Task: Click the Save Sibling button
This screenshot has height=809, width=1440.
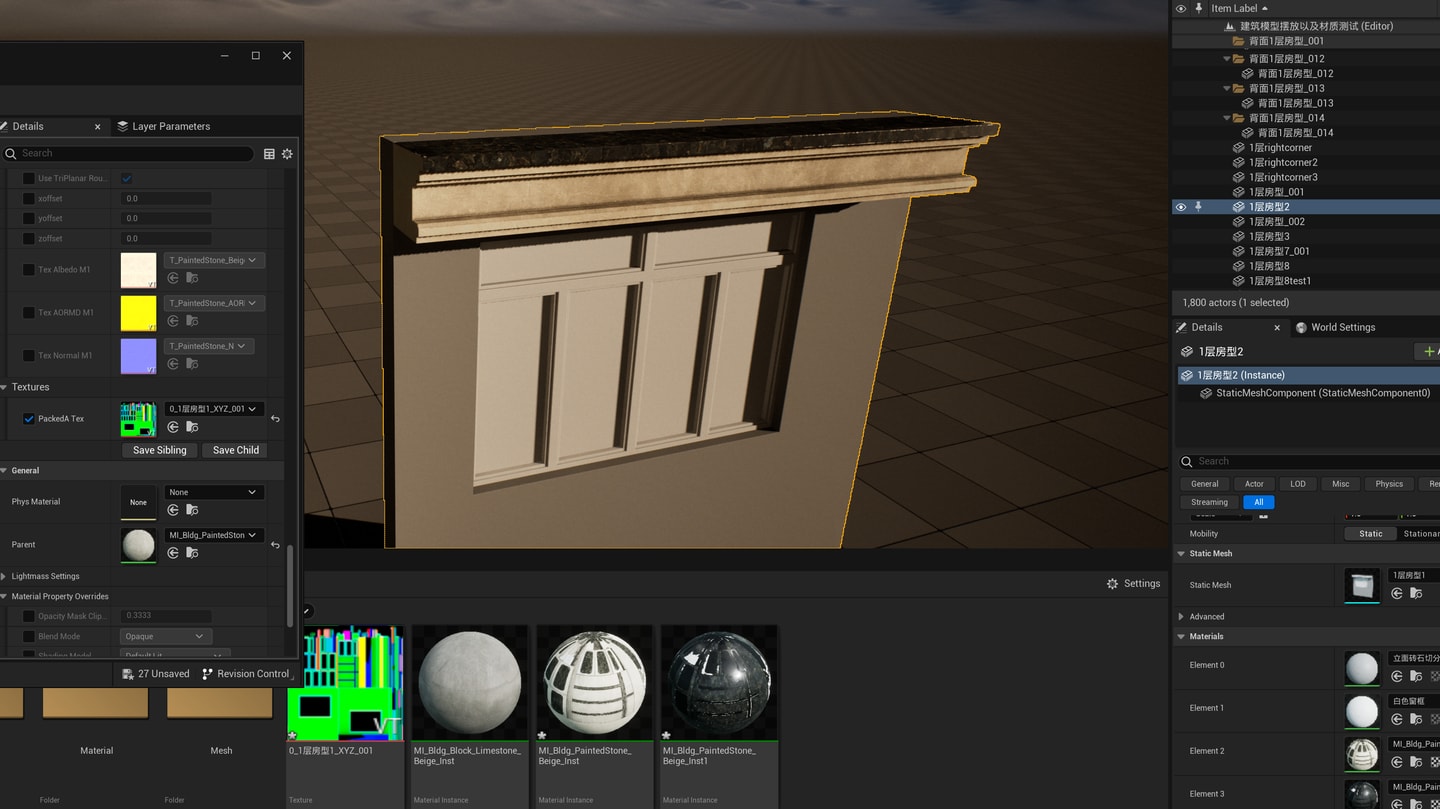Action: pos(160,450)
